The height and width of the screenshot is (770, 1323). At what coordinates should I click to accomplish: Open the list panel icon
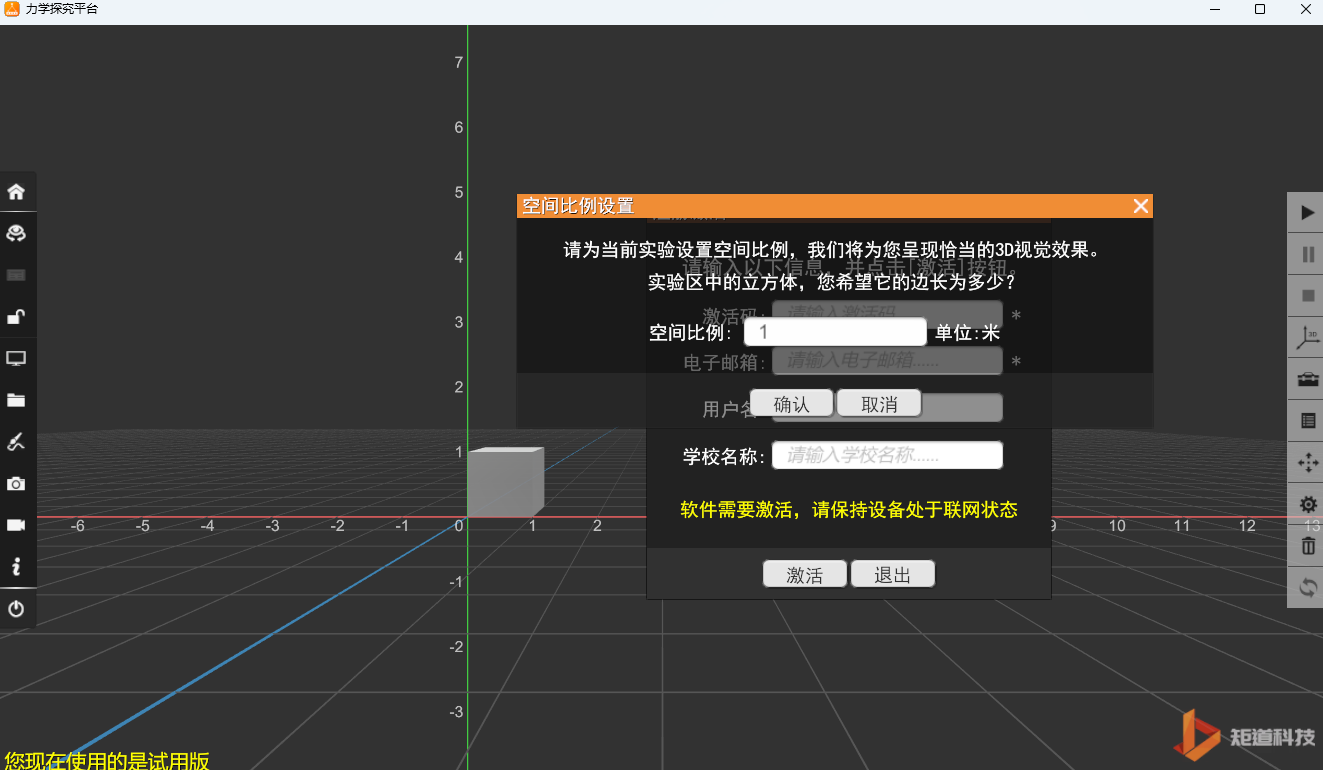coord(1308,421)
